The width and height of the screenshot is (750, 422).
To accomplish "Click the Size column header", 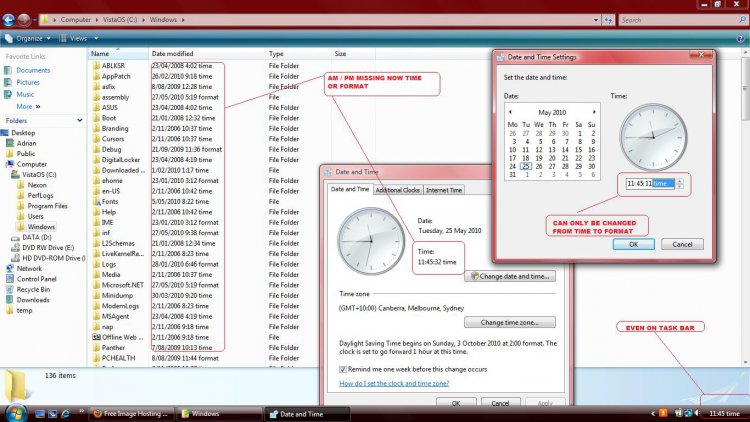I will pyautogui.click(x=353, y=54).
